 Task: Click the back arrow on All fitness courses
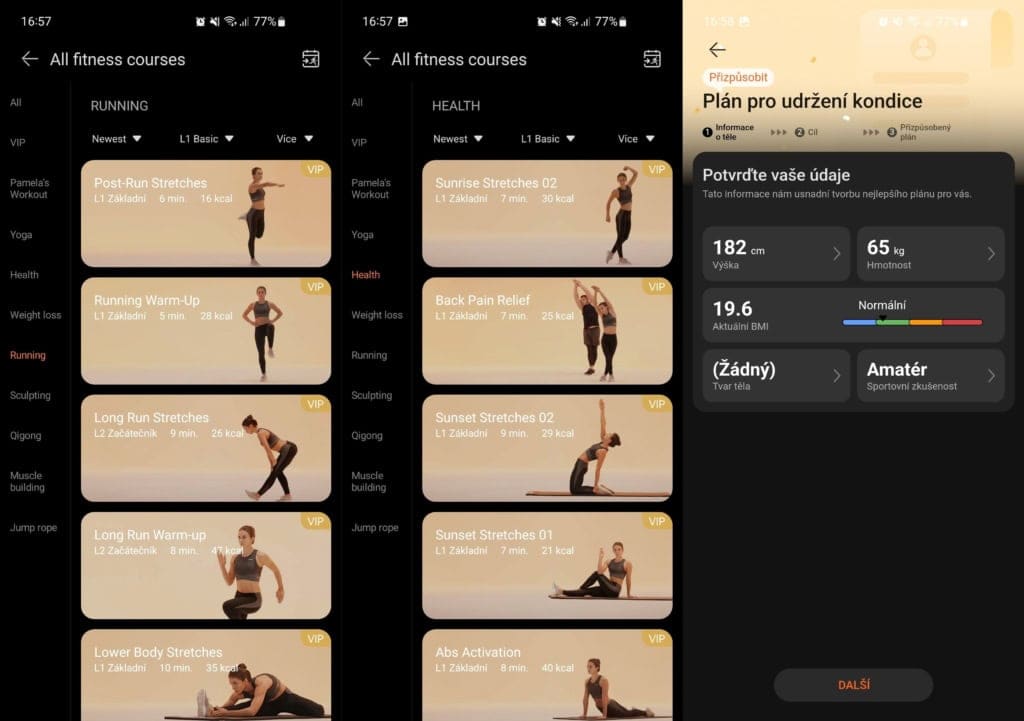(30, 59)
